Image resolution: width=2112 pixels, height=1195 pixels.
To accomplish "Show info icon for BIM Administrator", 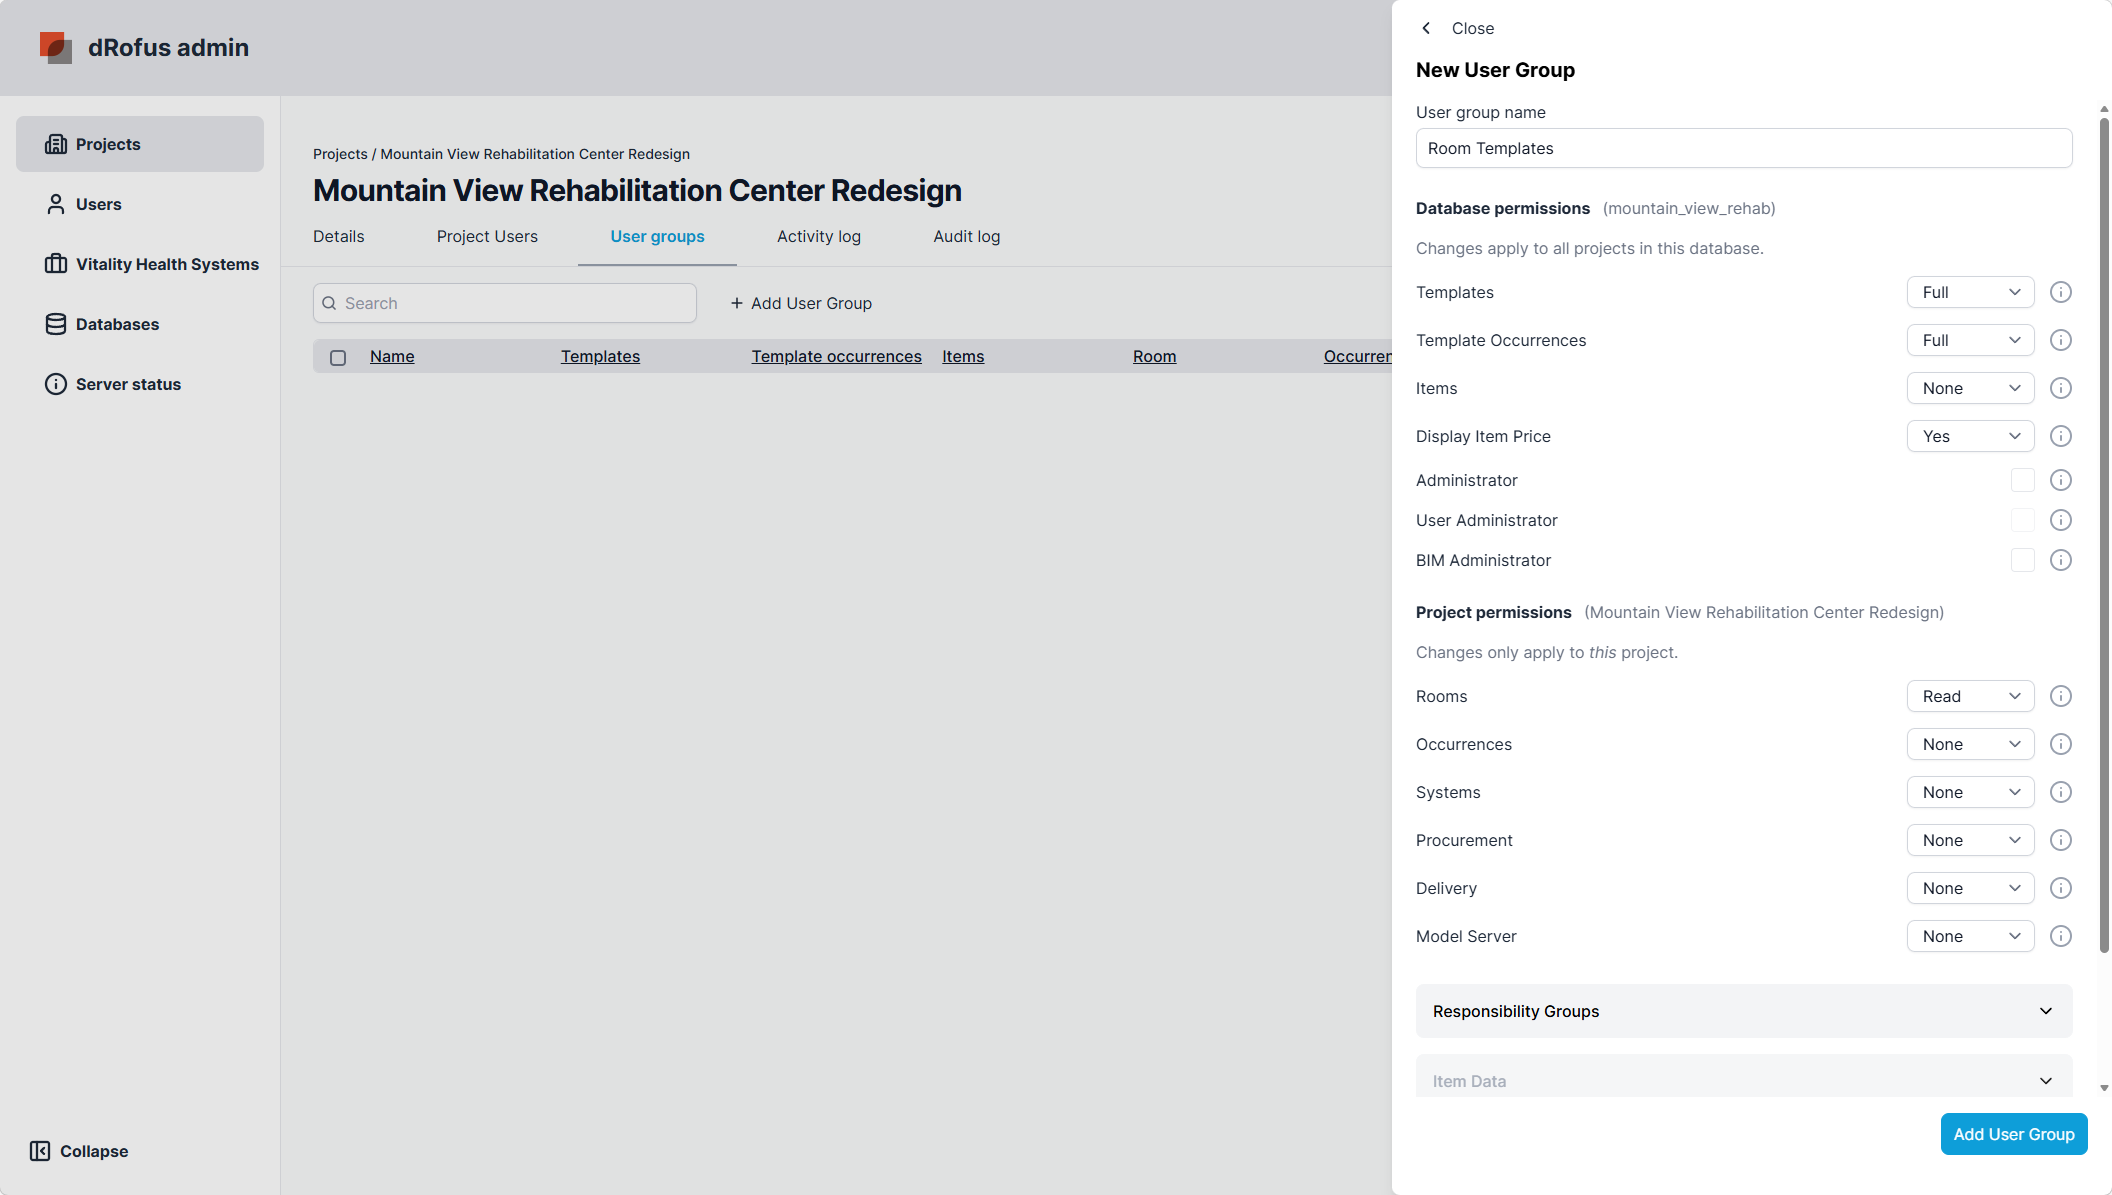I will 2060,560.
